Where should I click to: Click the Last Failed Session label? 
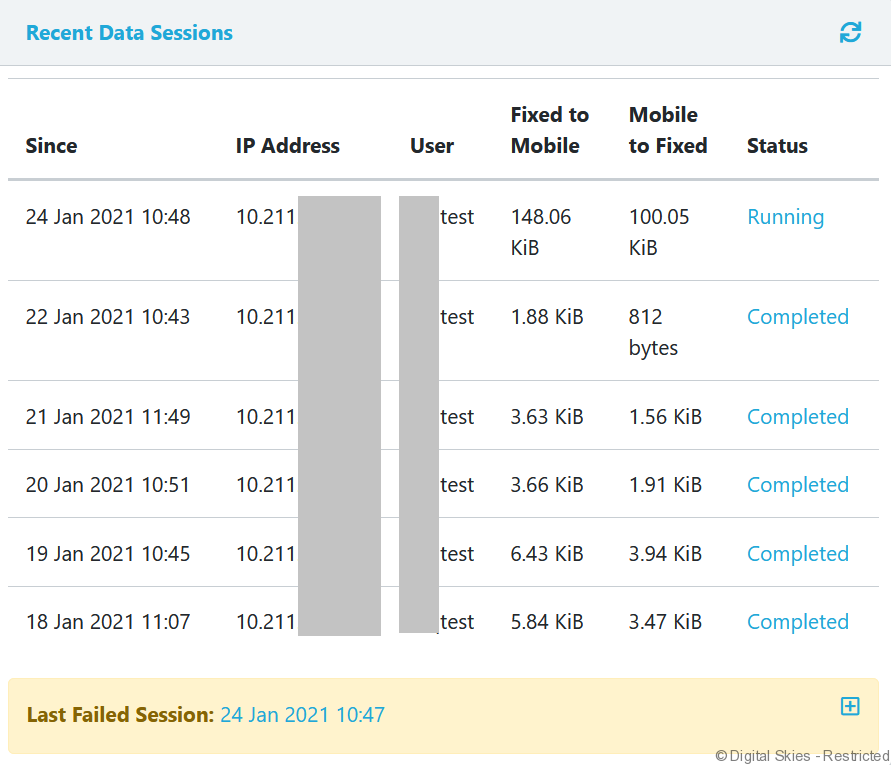[120, 715]
